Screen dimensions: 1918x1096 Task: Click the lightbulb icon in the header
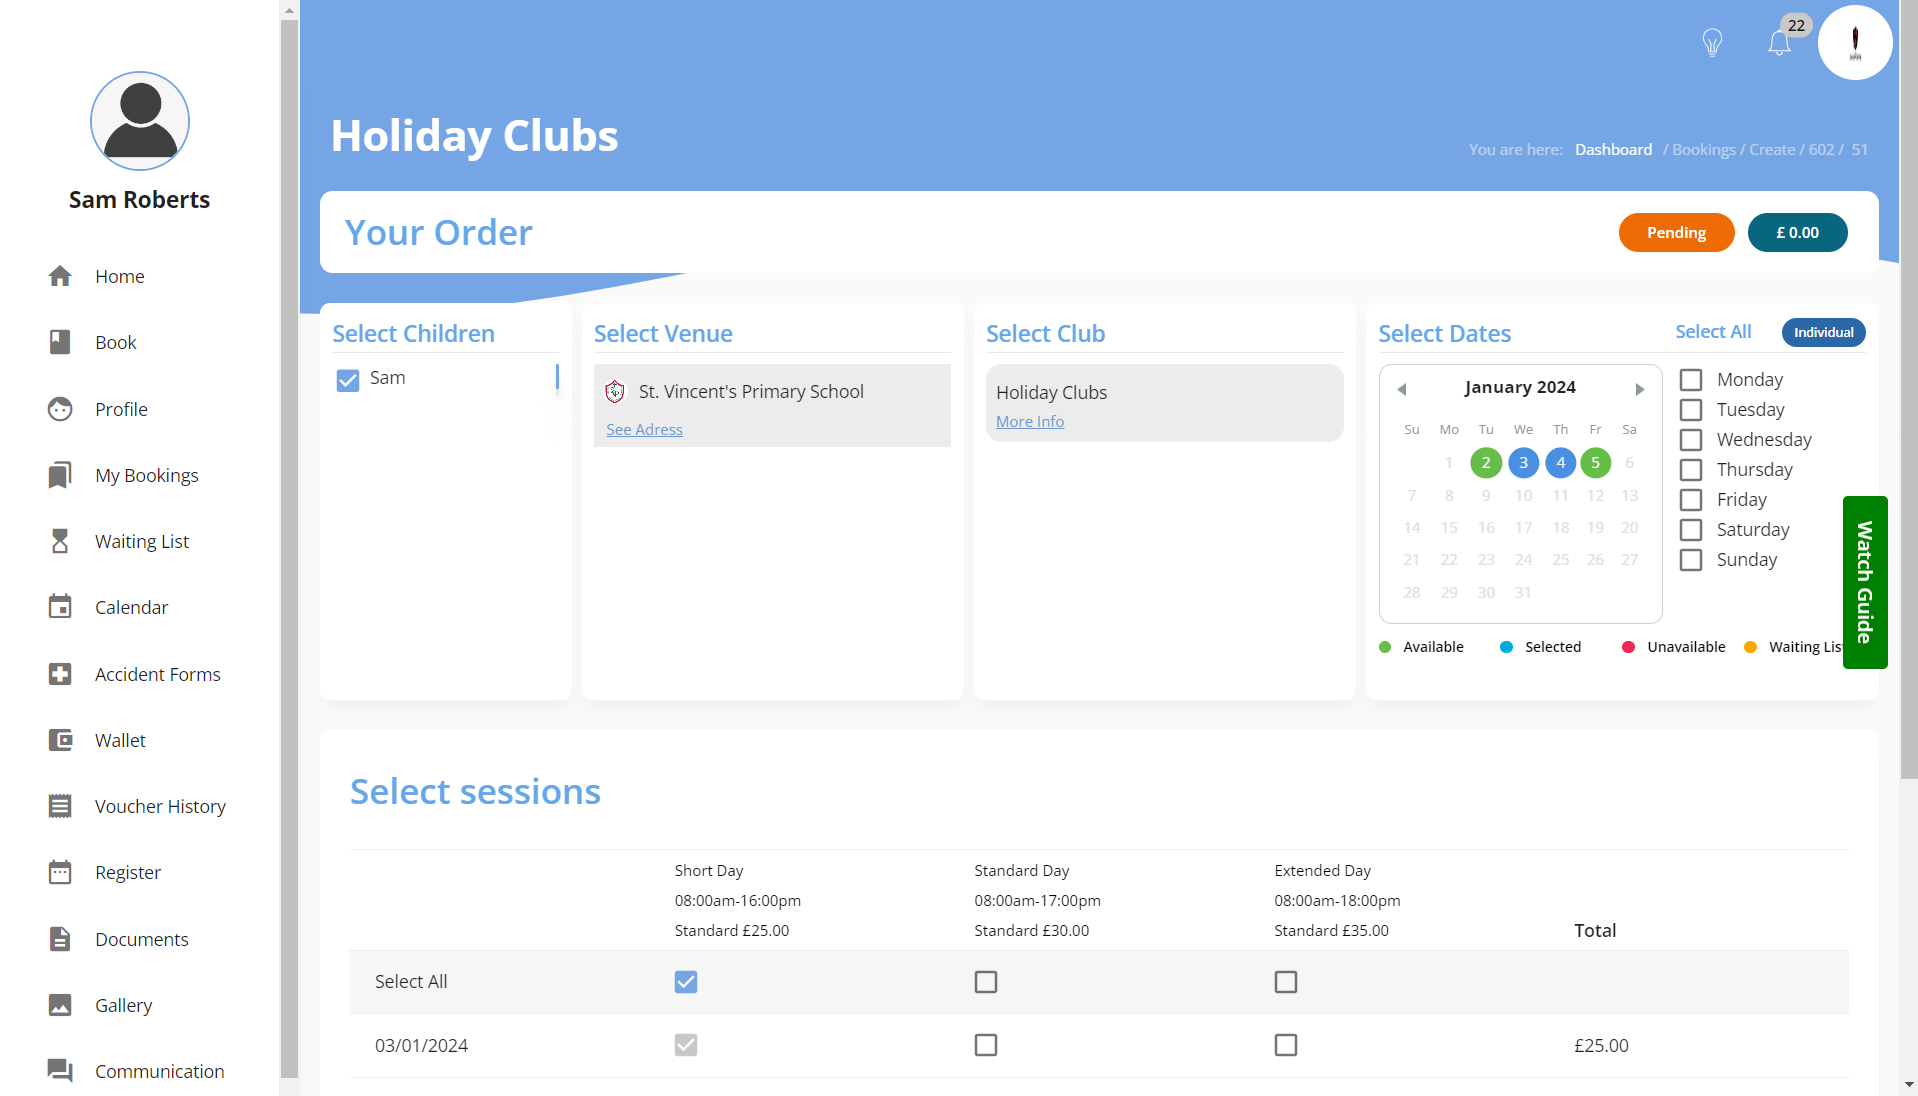(x=1711, y=42)
